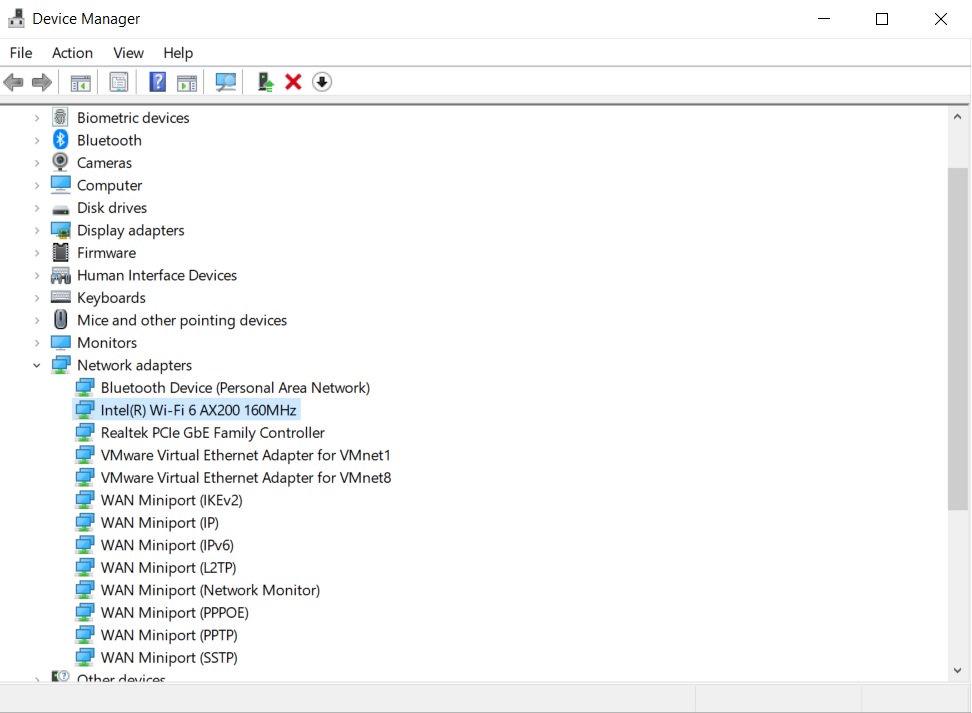
Task: Expand the Disk drives category
Action: [x=37, y=208]
